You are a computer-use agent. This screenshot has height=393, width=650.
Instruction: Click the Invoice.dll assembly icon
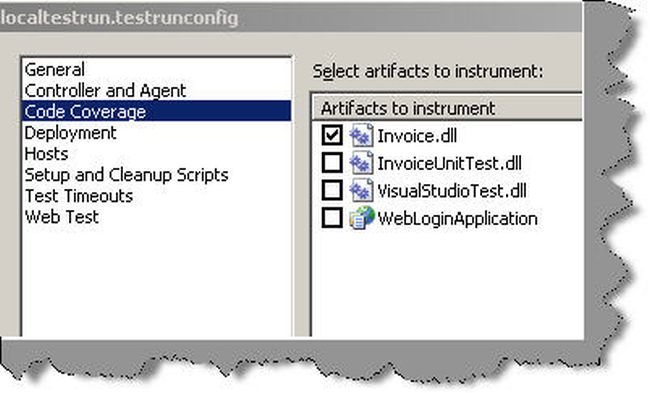[x=361, y=135]
